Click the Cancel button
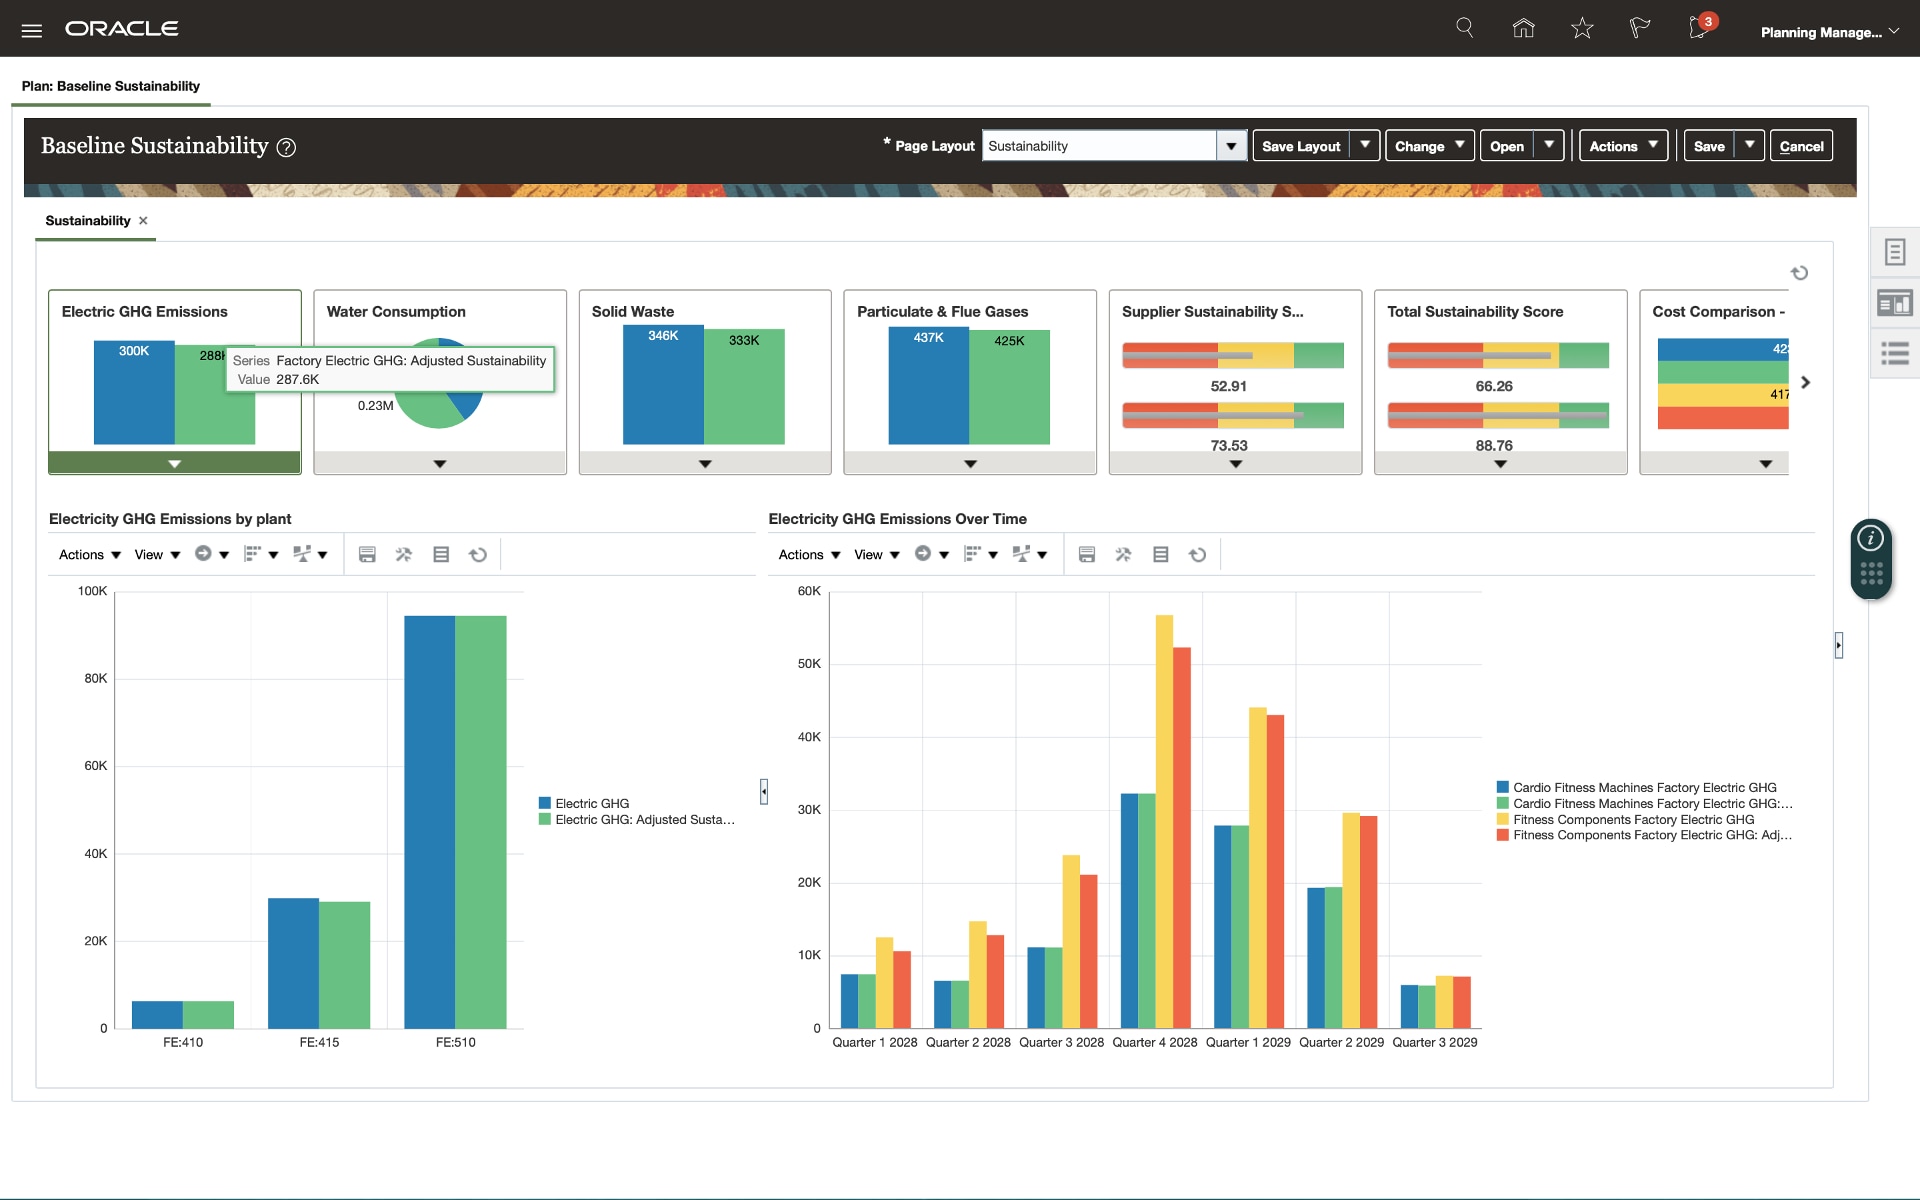Image resolution: width=1920 pixels, height=1200 pixels. tap(1801, 146)
